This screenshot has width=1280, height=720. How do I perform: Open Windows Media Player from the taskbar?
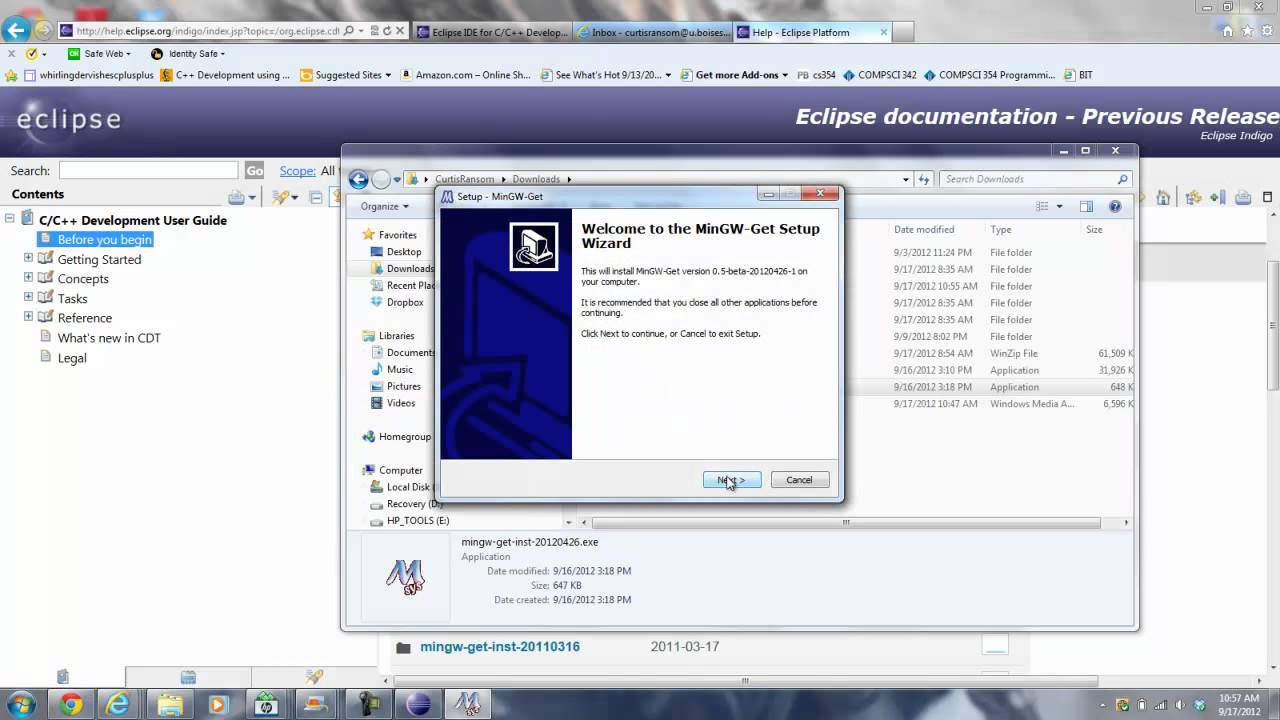(218, 704)
